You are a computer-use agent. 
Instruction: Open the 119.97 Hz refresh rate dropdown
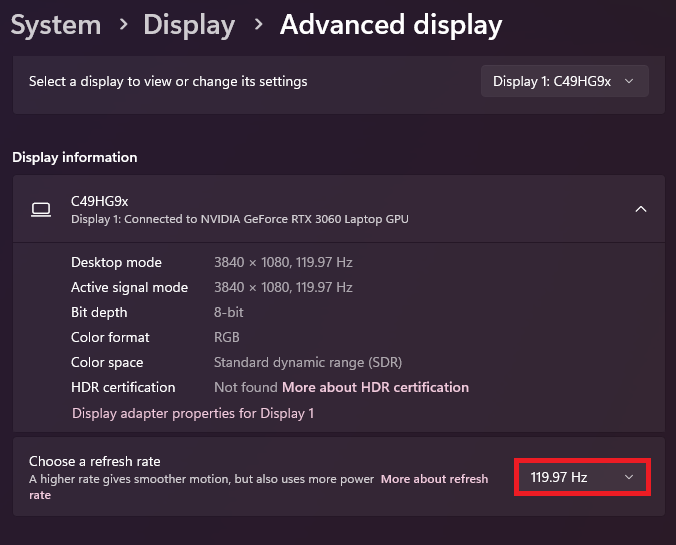(x=583, y=478)
